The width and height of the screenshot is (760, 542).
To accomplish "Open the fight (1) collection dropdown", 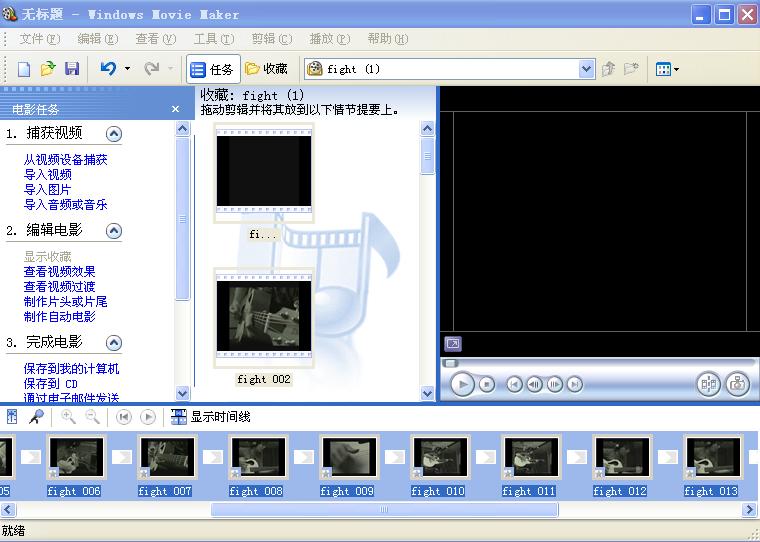I will coord(586,69).
